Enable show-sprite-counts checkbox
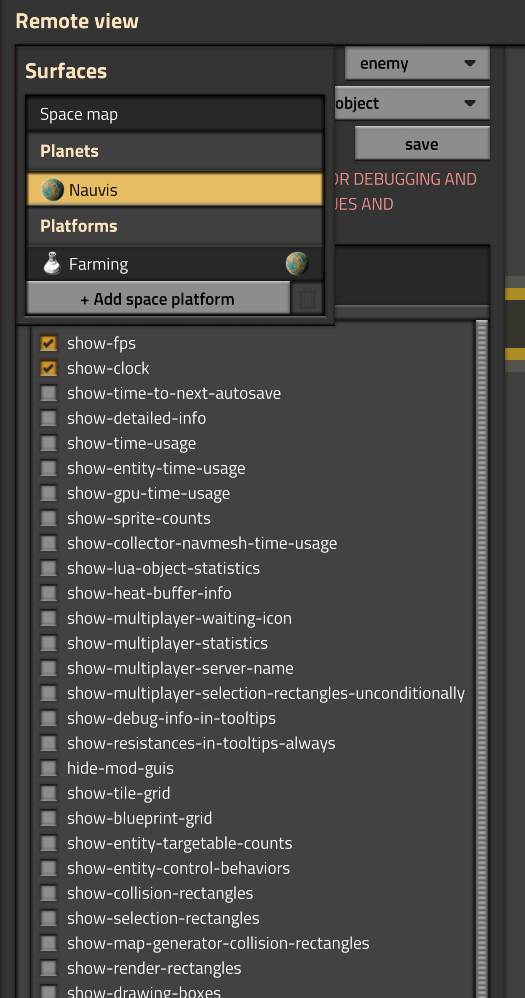The height and width of the screenshot is (998, 525). tap(48, 518)
